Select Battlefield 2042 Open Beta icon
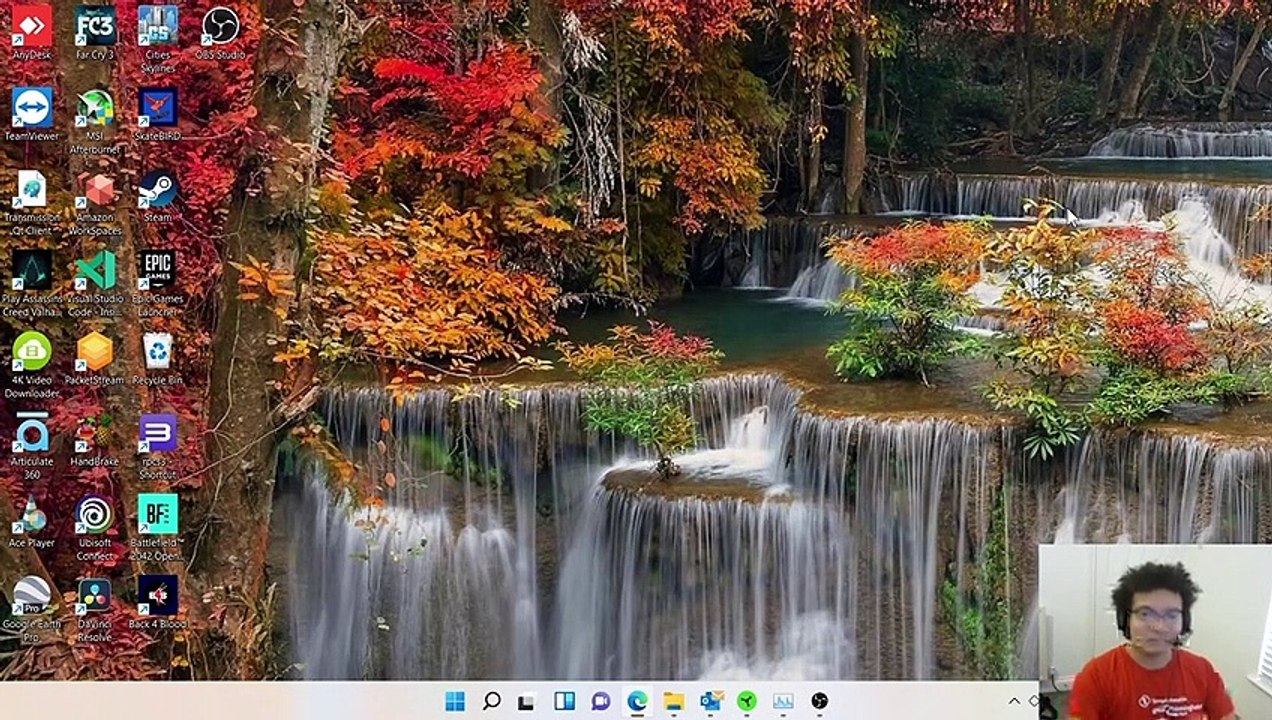 coord(158,527)
